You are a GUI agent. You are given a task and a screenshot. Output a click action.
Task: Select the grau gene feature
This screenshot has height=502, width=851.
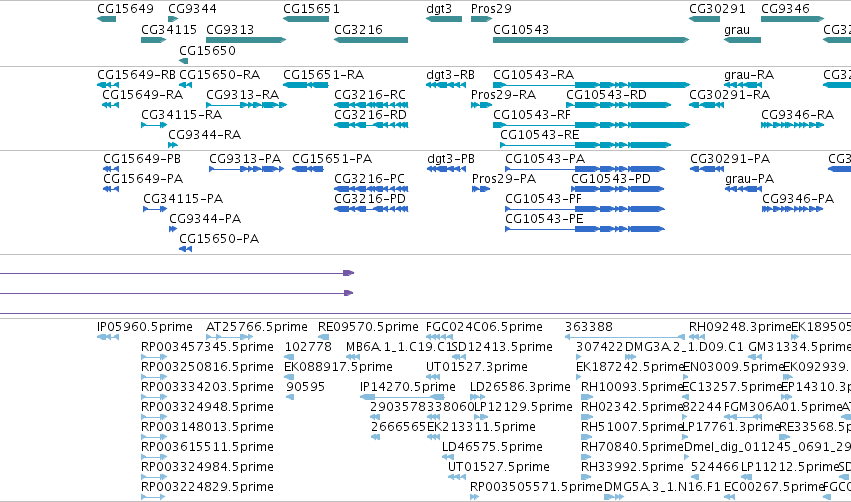tap(742, 40)
